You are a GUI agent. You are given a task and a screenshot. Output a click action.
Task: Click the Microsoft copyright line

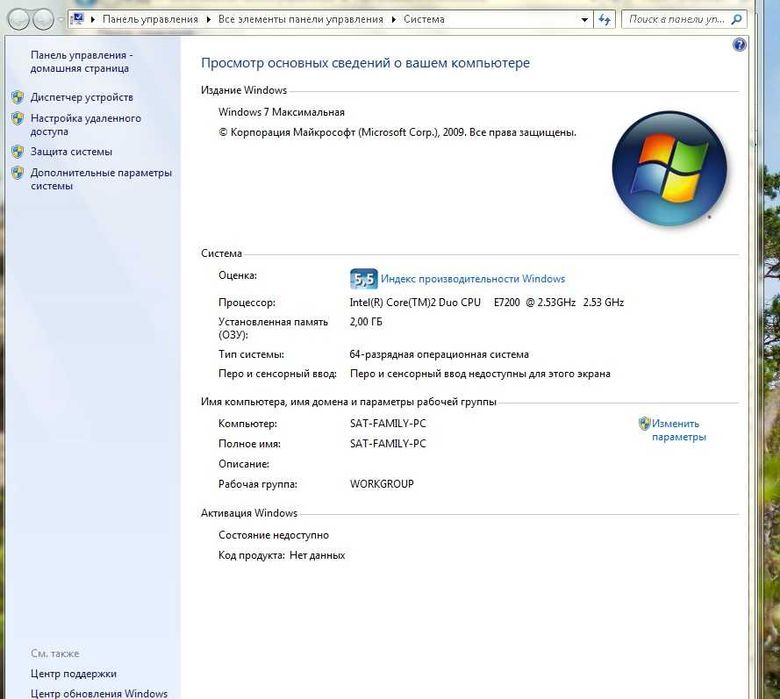coord(397,133)
